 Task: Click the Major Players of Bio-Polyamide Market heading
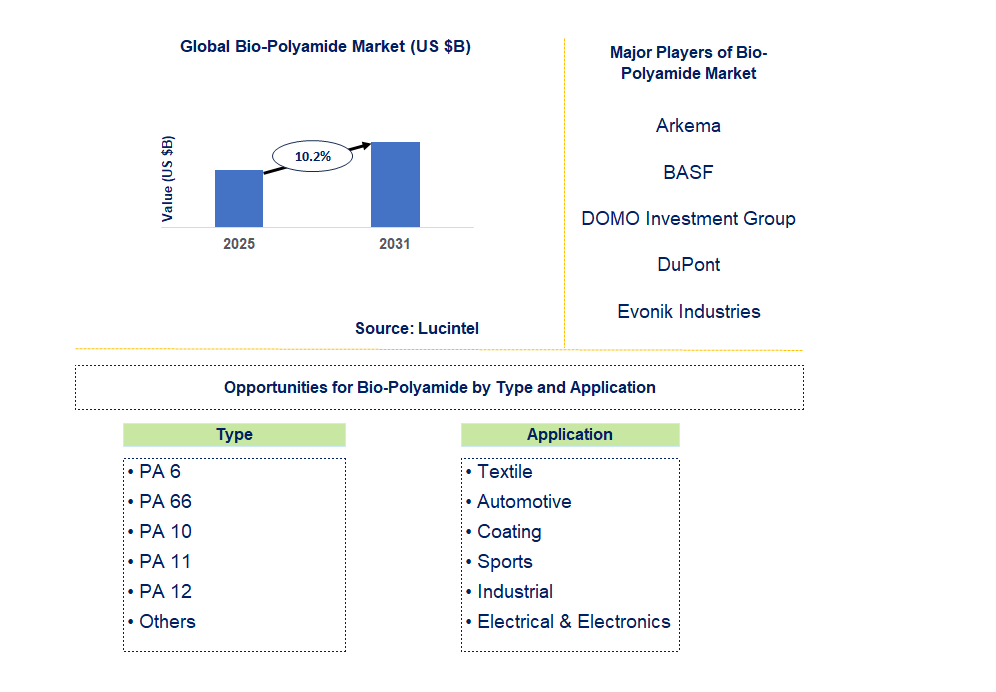point(689,63)
